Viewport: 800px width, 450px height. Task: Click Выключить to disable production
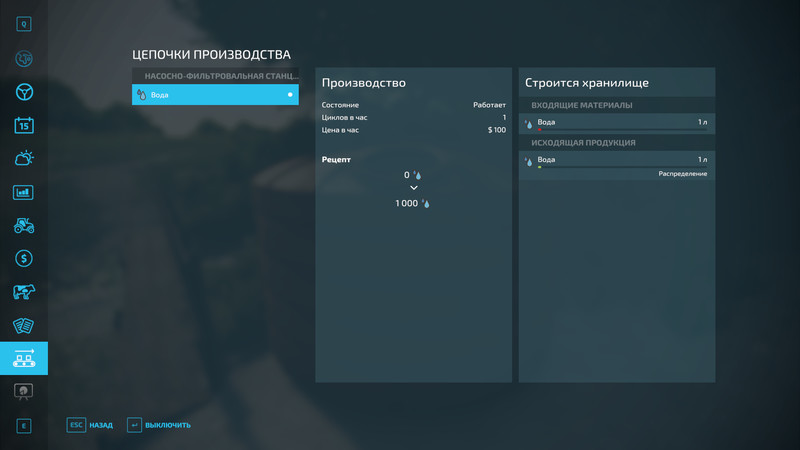[x=159, y=425]
